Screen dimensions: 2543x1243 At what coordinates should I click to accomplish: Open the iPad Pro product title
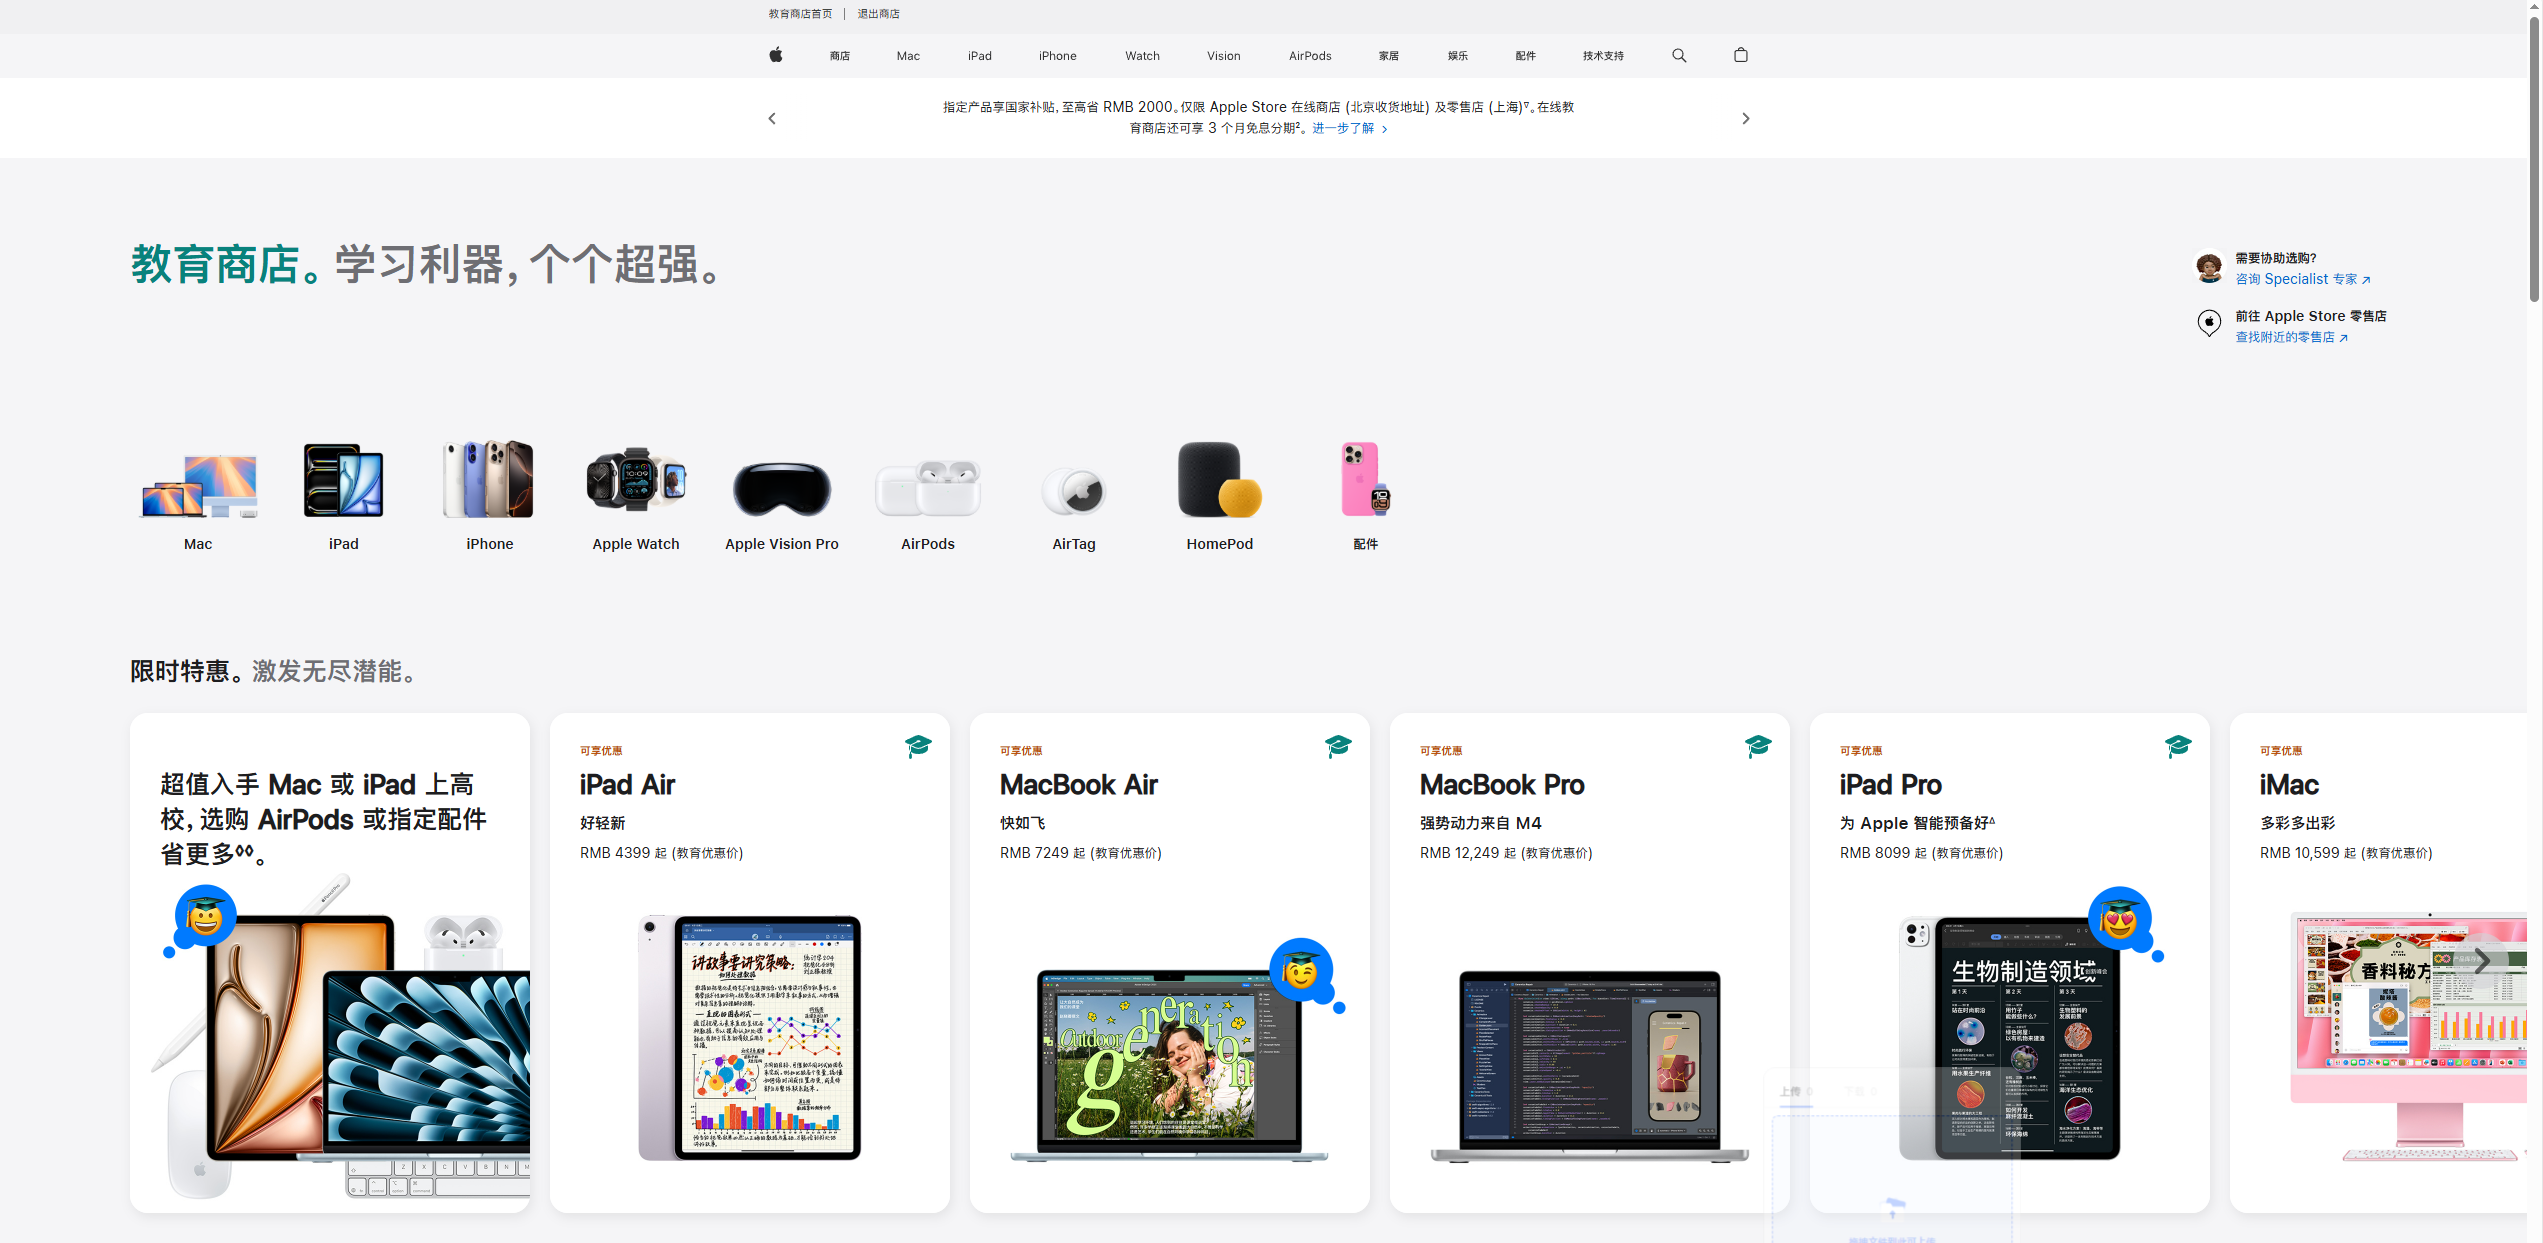(1890, 785)
